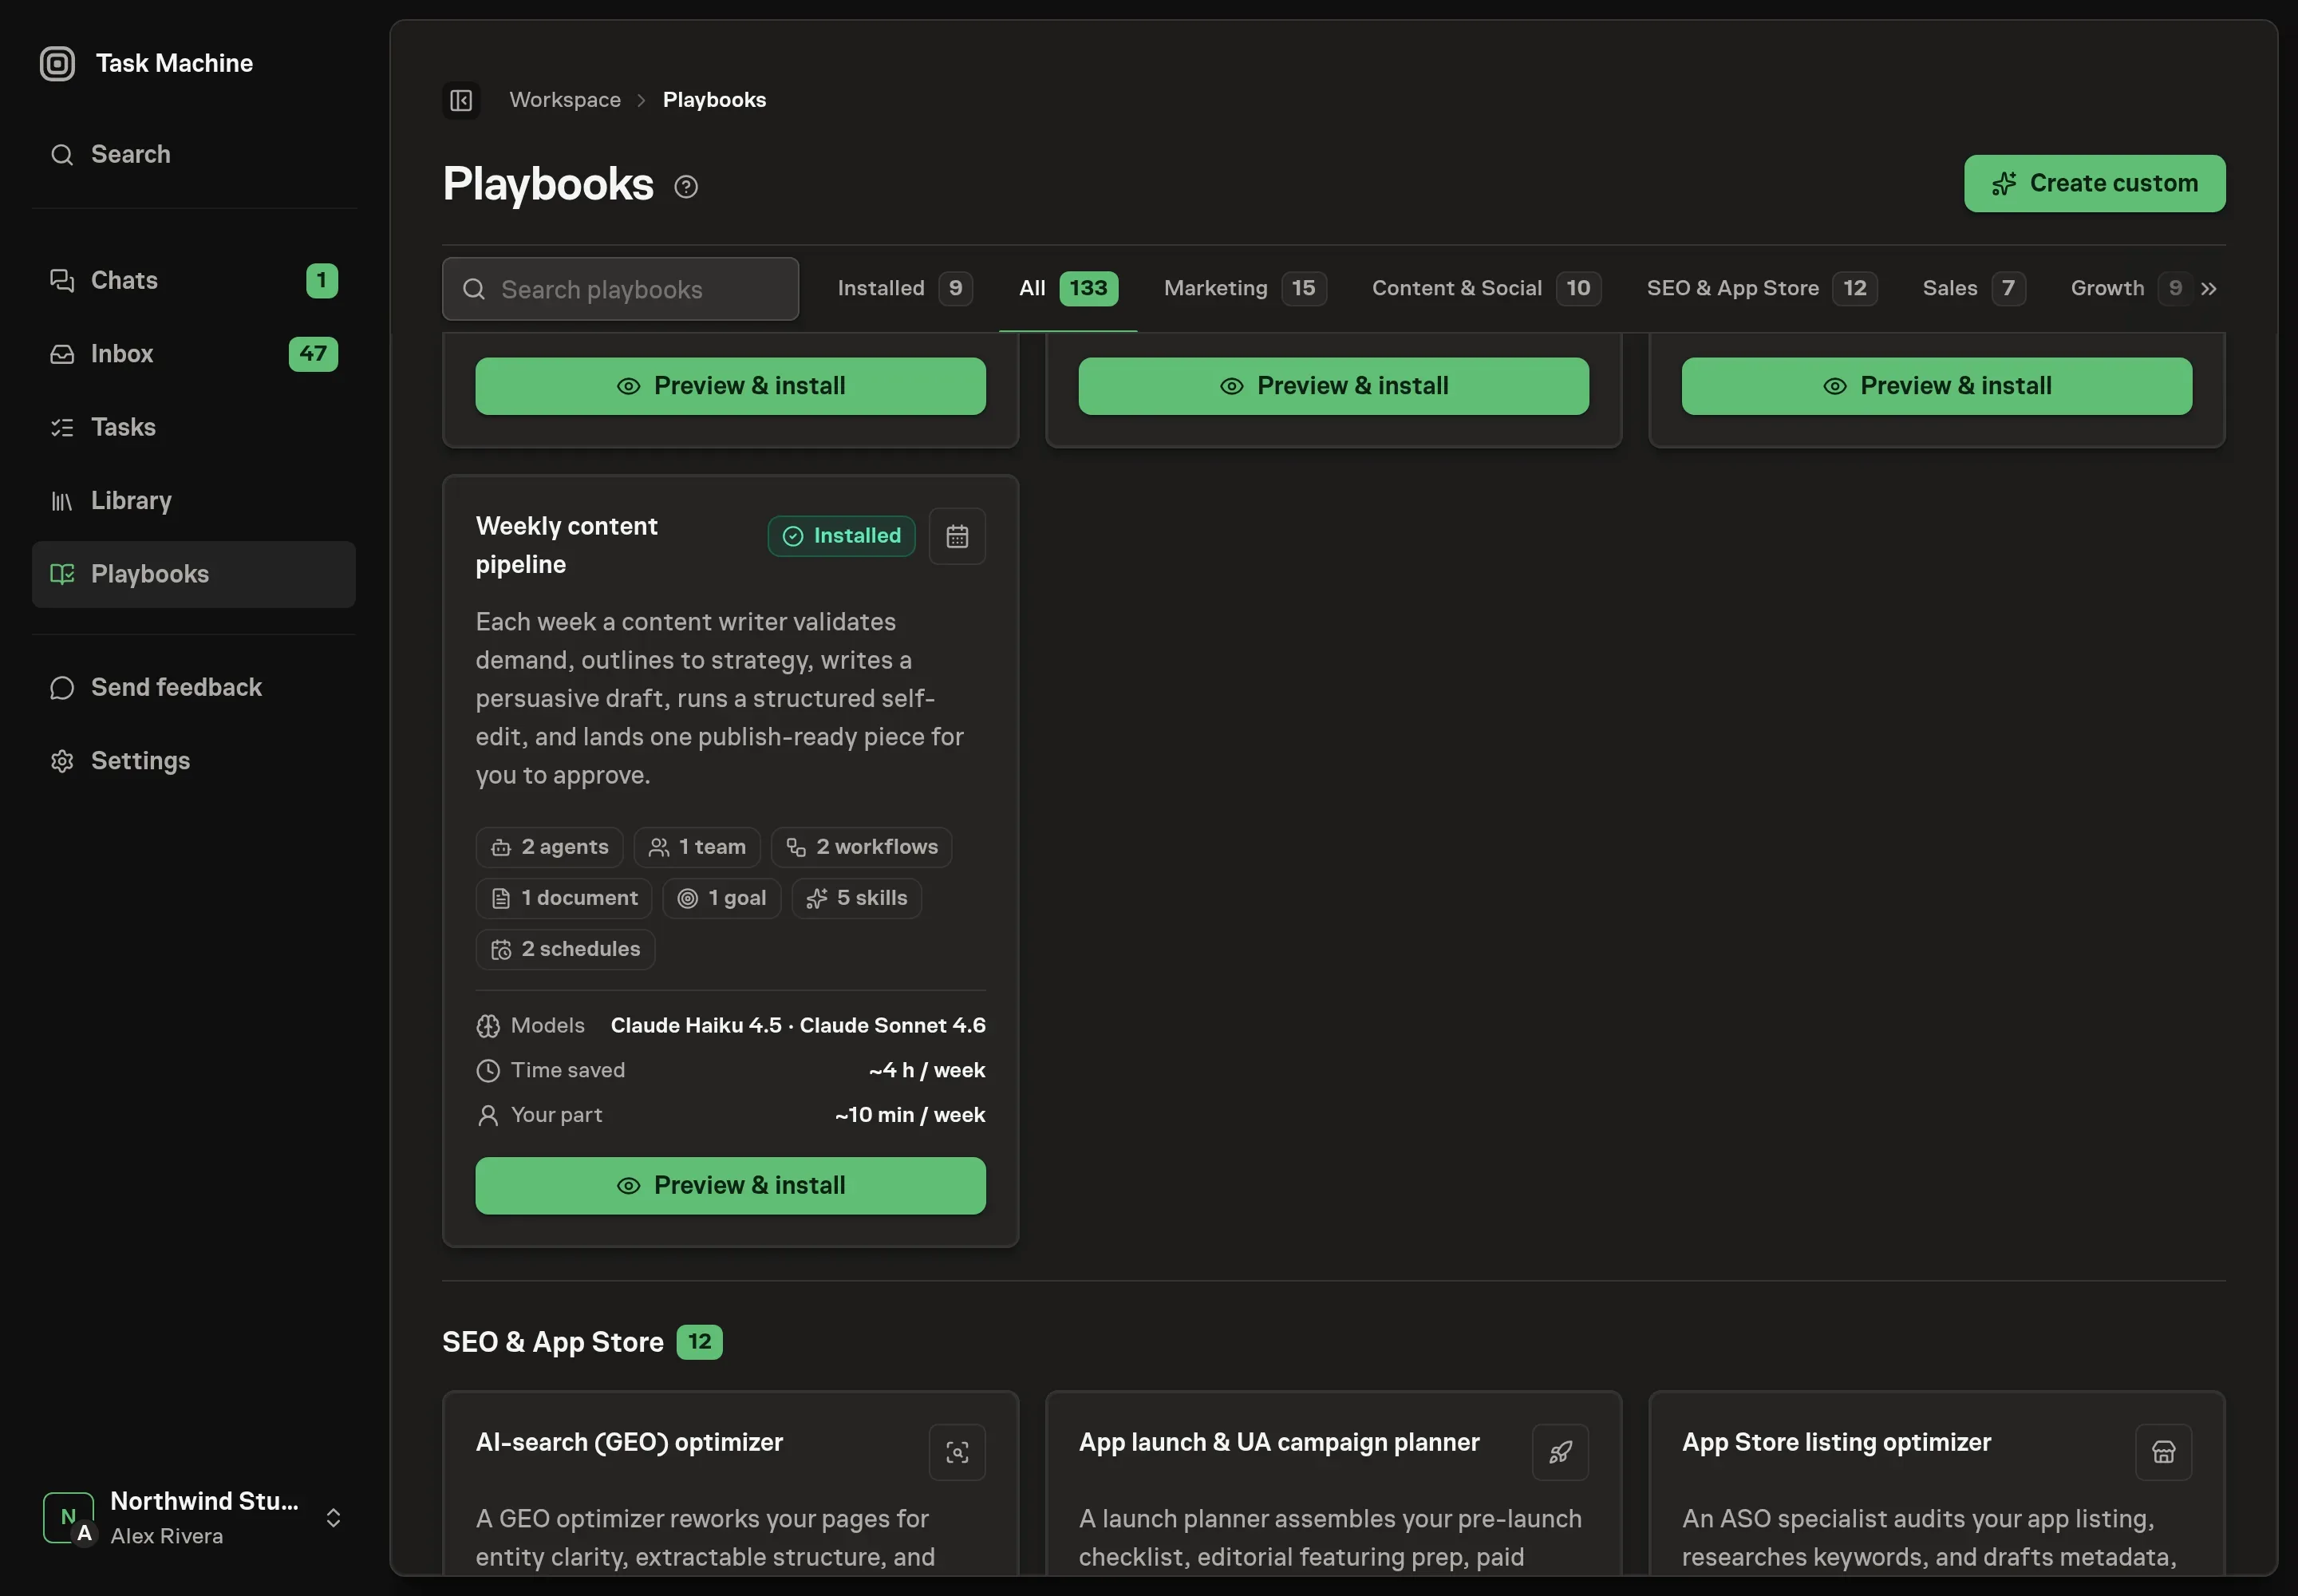Viewport: 2298px width, 1596px height.
Task: Click the 2 schedules chip
Action: coord(565,950)
